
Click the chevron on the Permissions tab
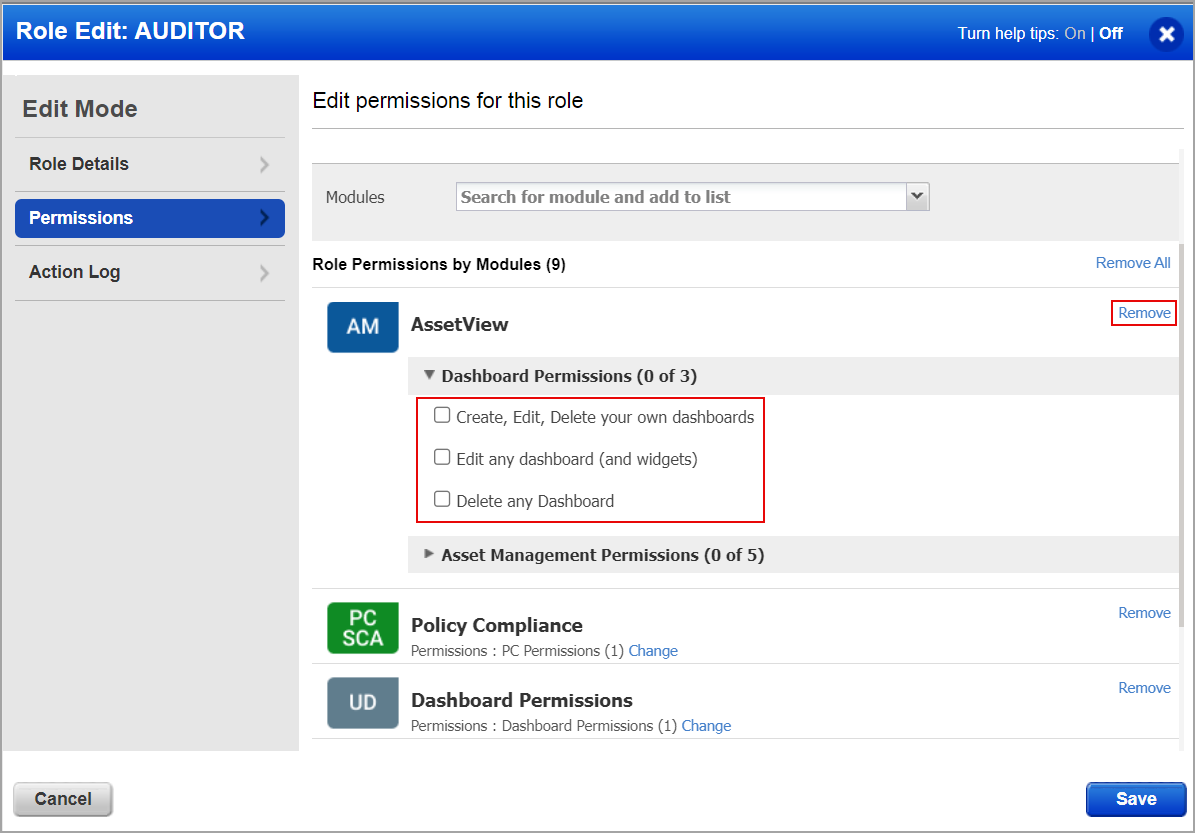coord(264,218)
